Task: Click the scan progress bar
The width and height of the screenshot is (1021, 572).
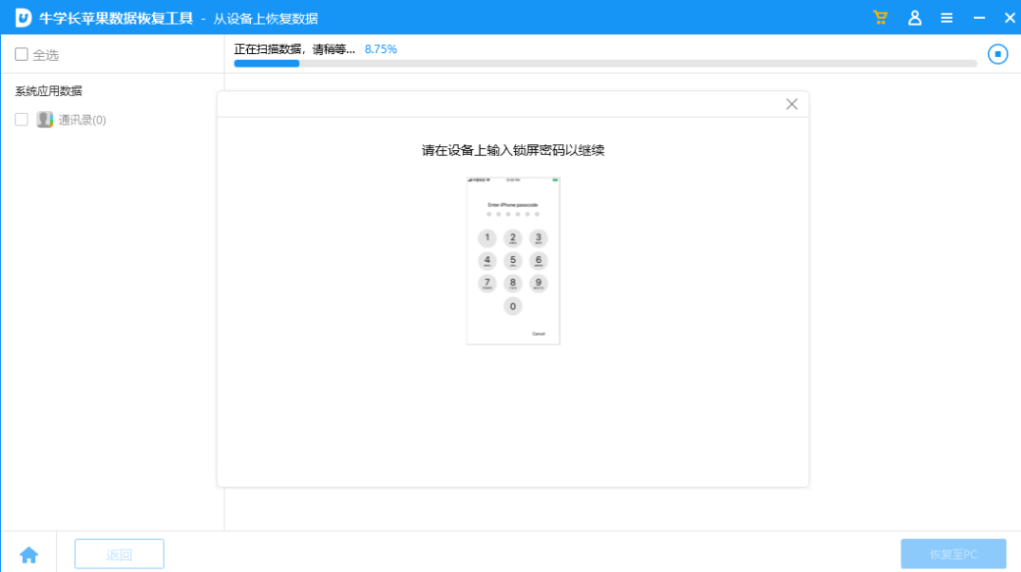Action: coord(605,64)
